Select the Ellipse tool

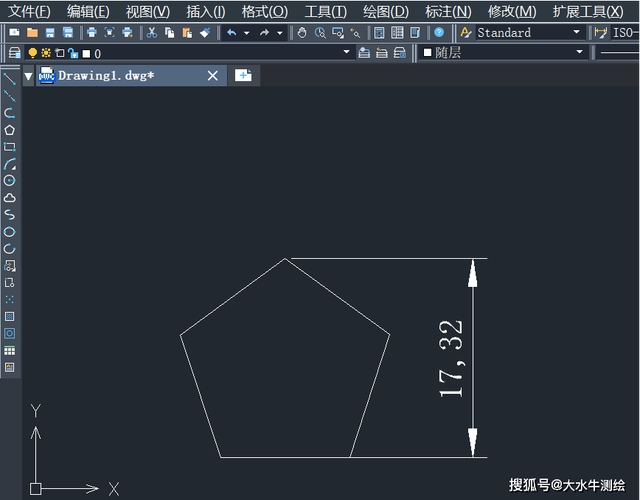tap(9, 232)
